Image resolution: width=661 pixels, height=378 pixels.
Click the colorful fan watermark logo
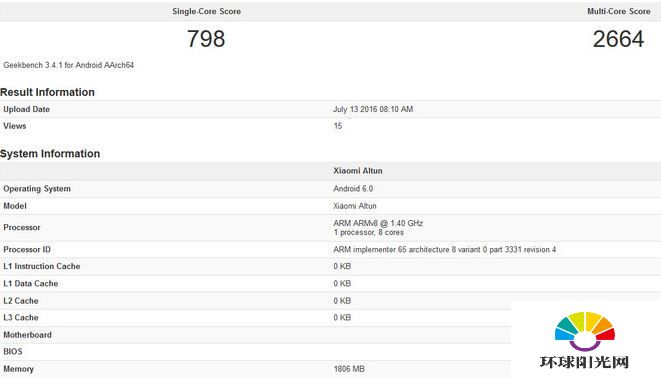coord(585,331)
